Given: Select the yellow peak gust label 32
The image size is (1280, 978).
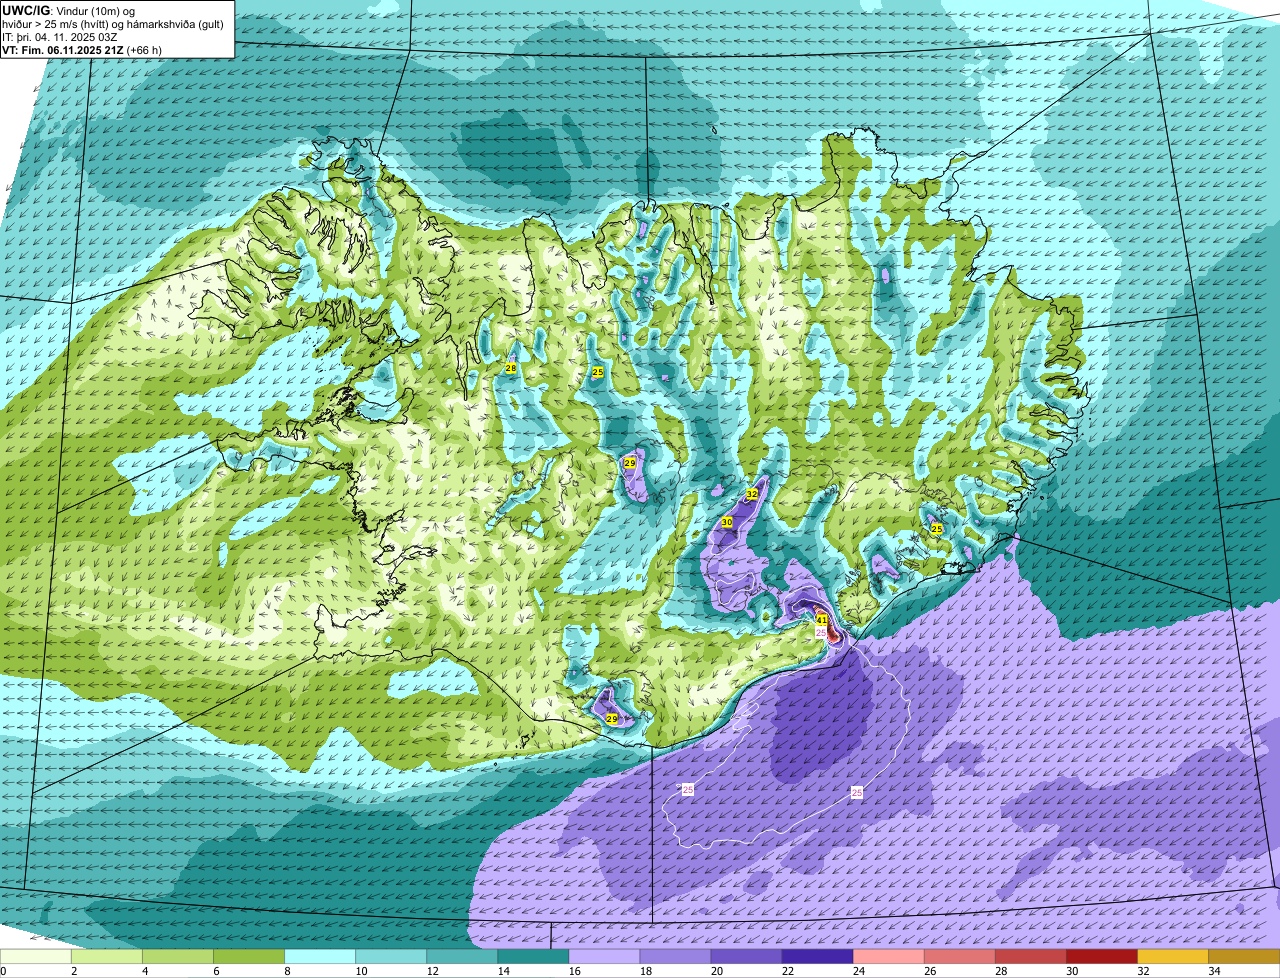Looking at the screenshot, I should [x=752, y=494].
